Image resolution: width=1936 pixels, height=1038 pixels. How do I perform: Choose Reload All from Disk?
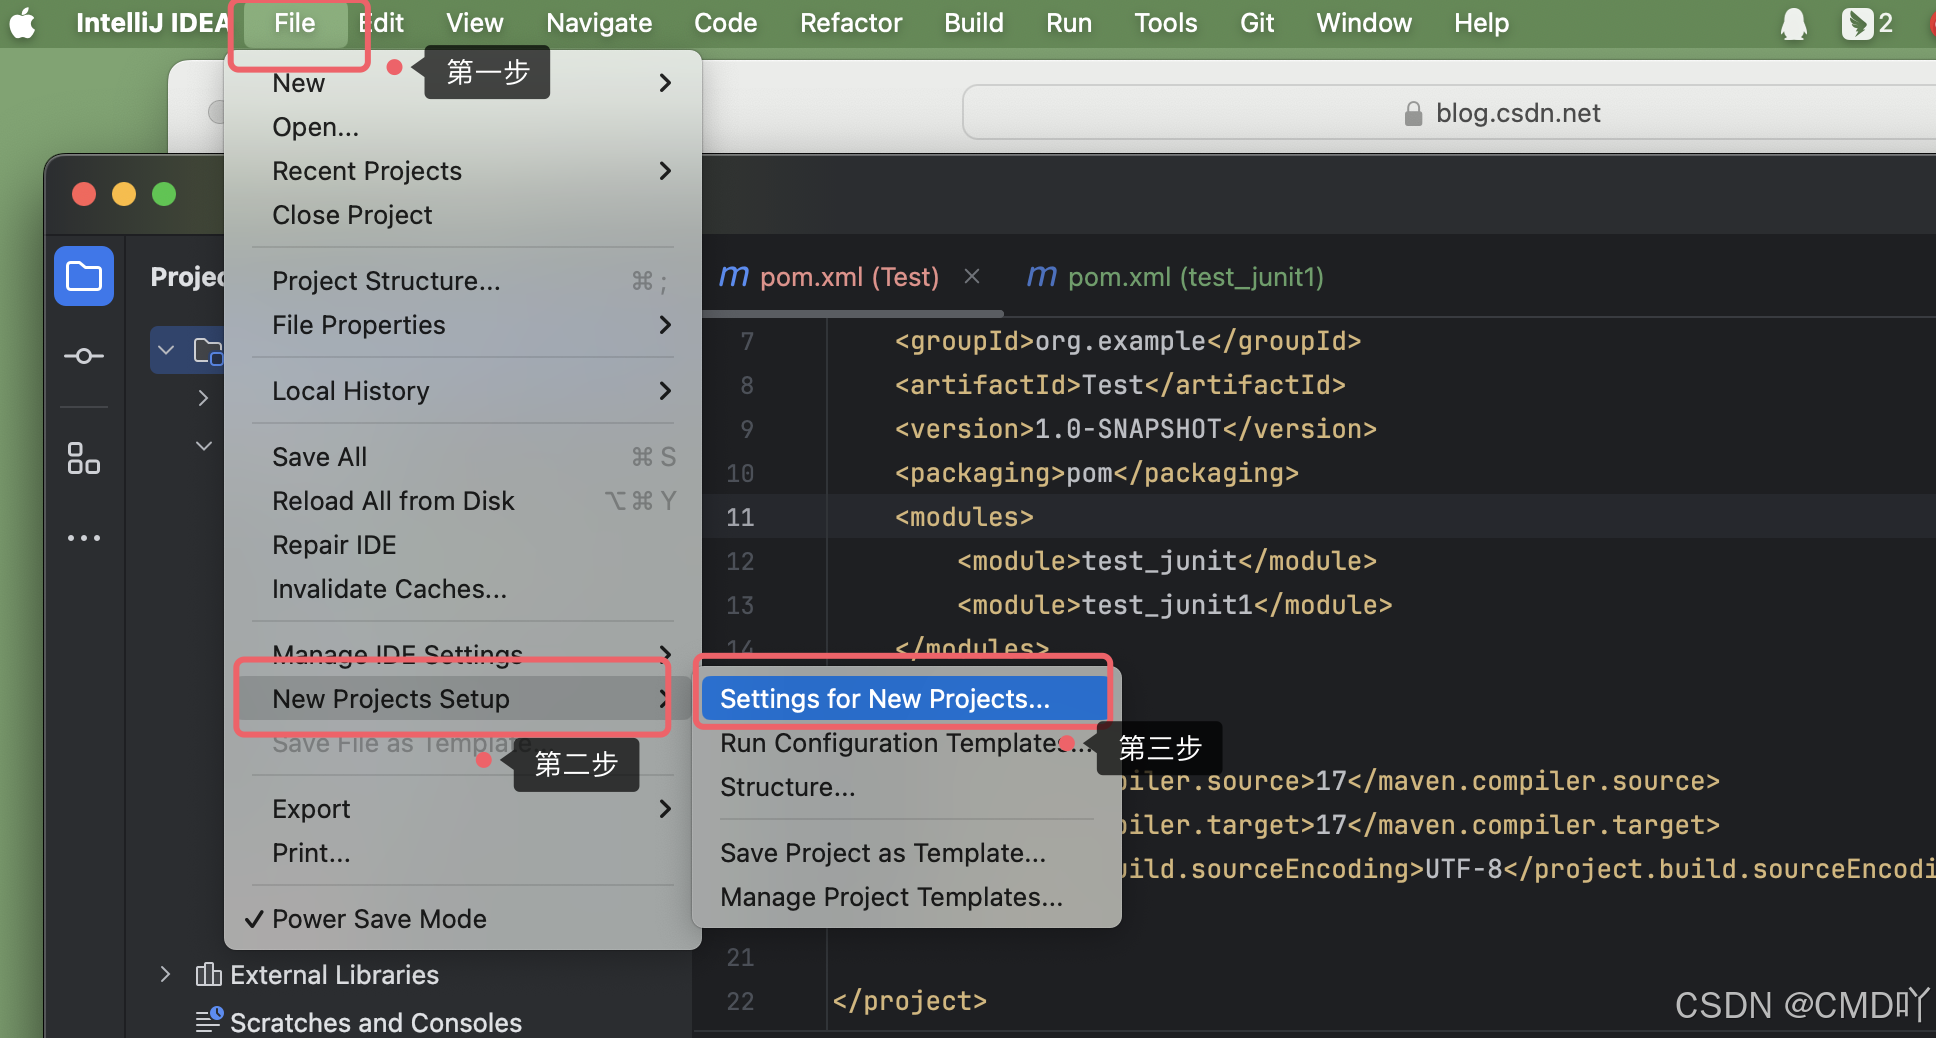click(463, 501)
